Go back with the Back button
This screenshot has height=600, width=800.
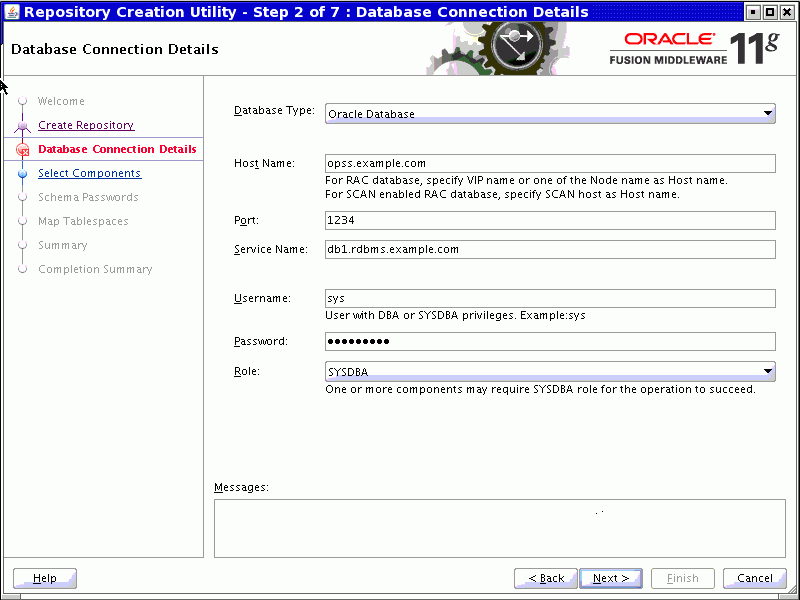(546, 578)
